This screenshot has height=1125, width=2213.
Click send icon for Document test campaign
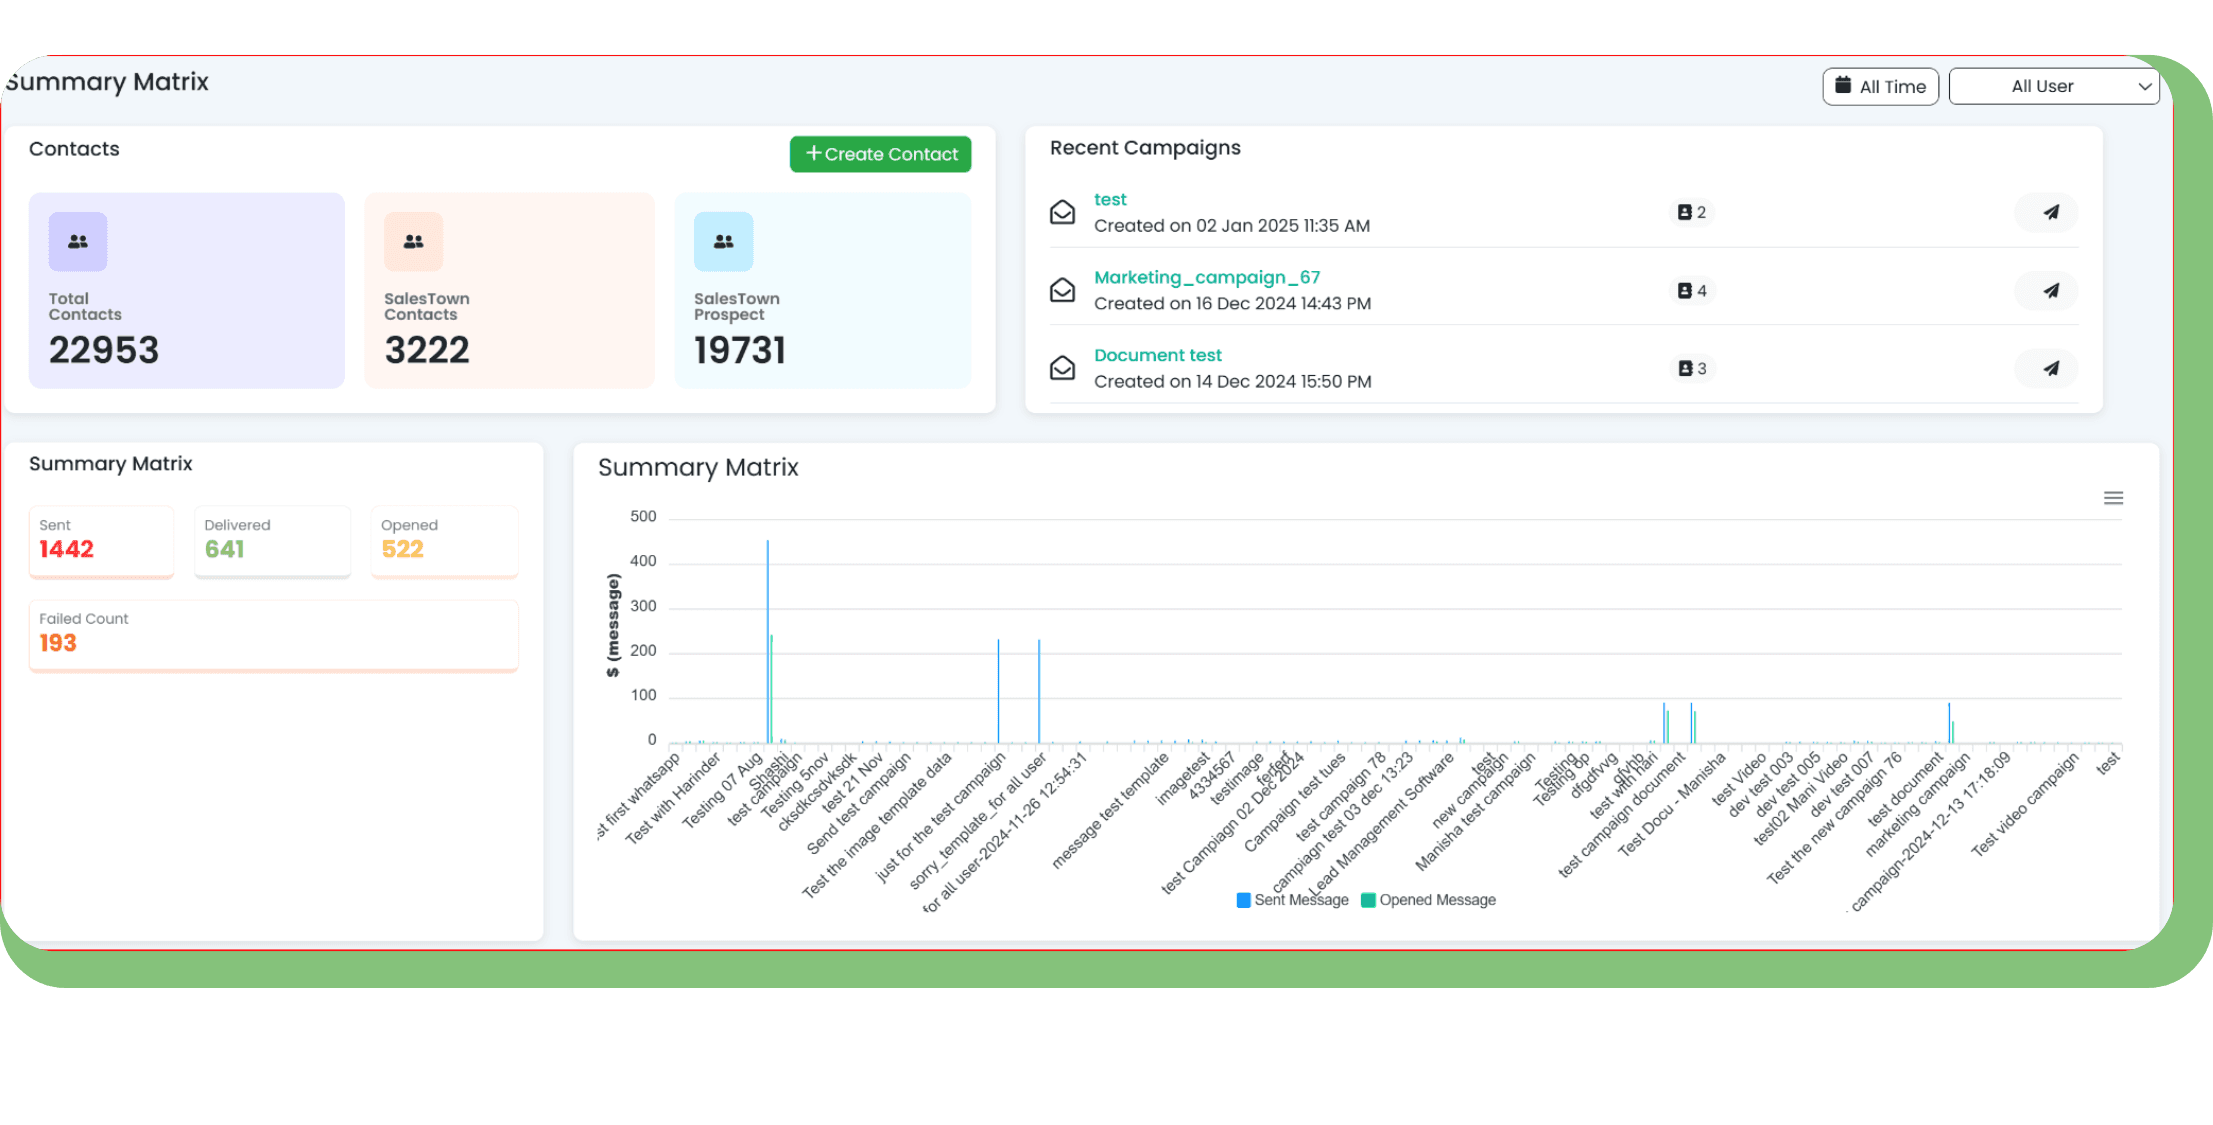point(2050,368)
